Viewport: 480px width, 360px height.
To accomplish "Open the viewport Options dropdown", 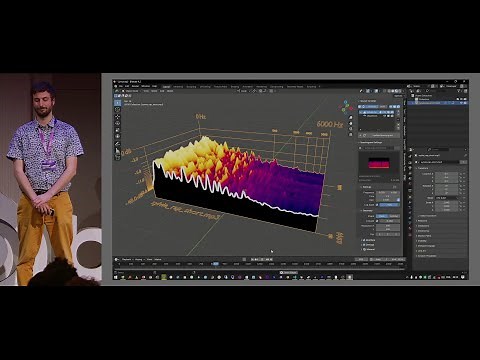I will tap(398, 96).
